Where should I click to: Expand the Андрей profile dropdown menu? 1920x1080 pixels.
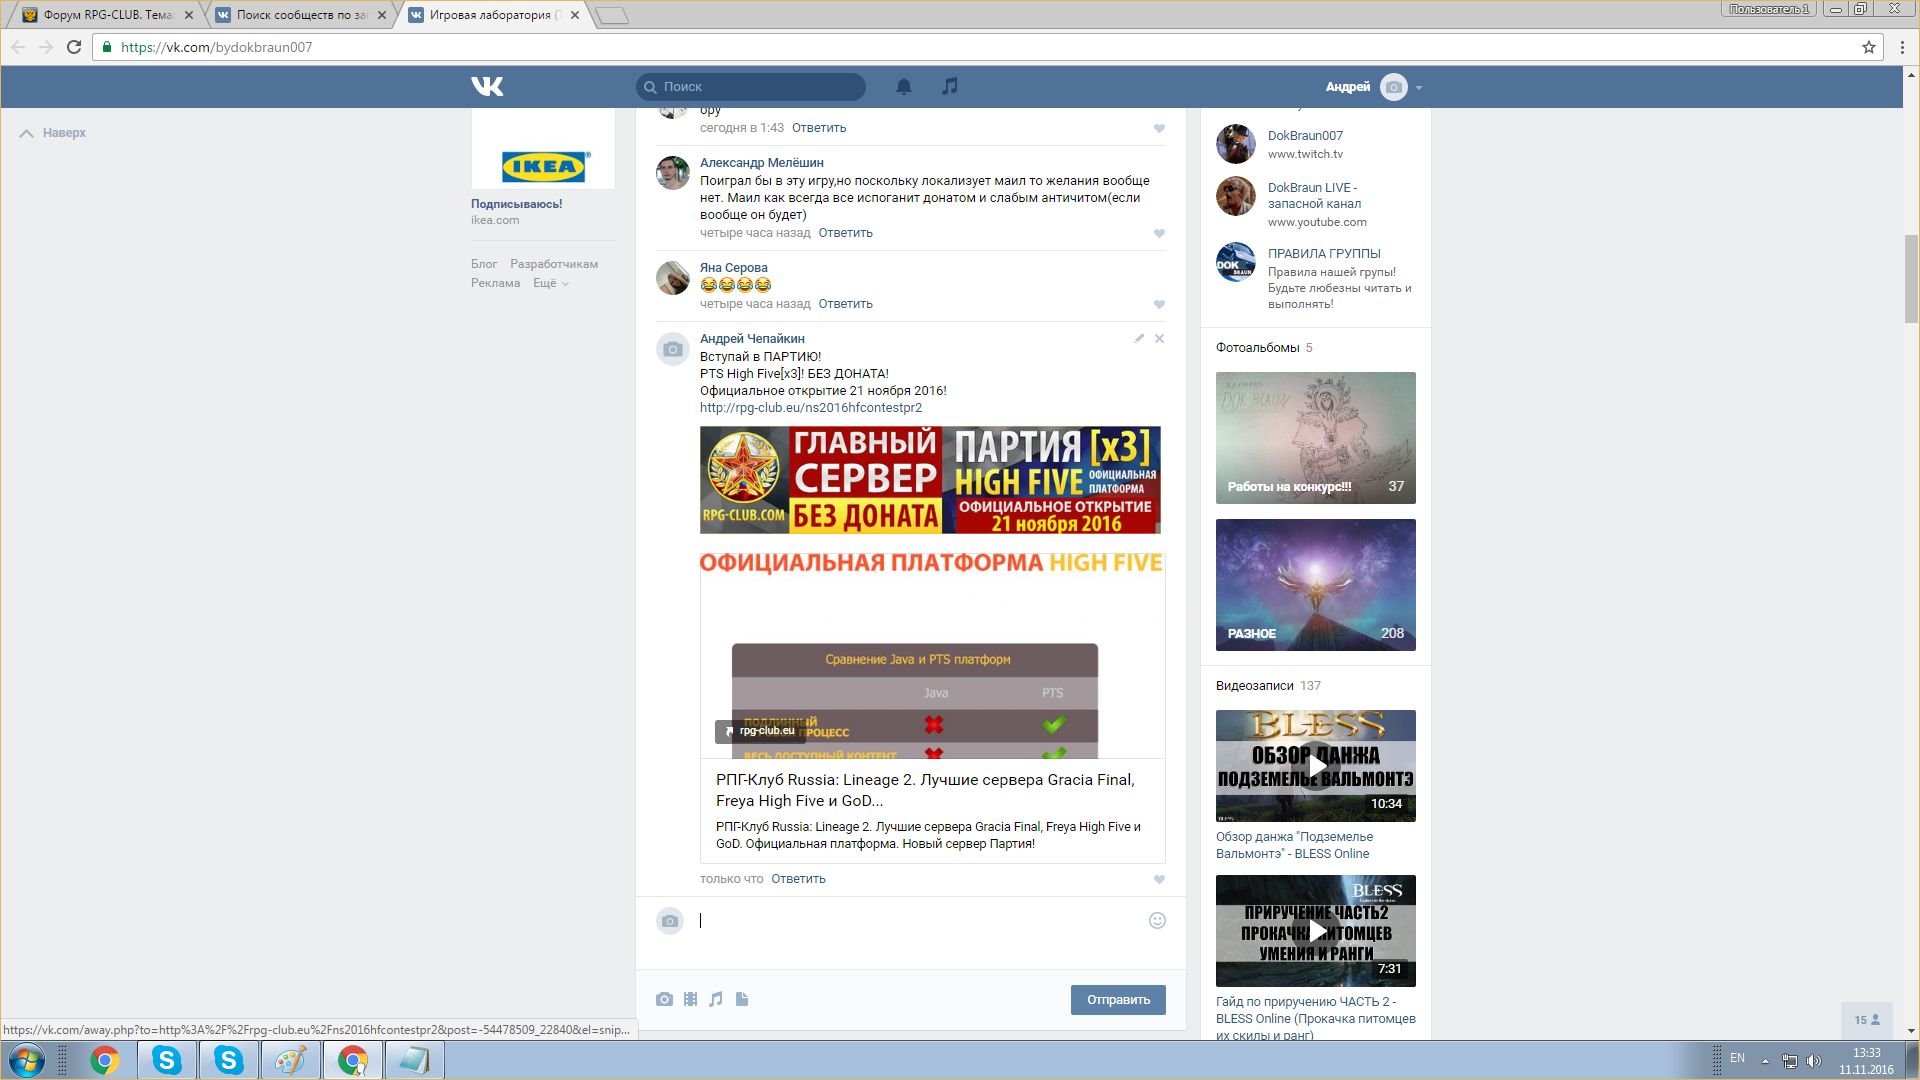point(1418,88)
